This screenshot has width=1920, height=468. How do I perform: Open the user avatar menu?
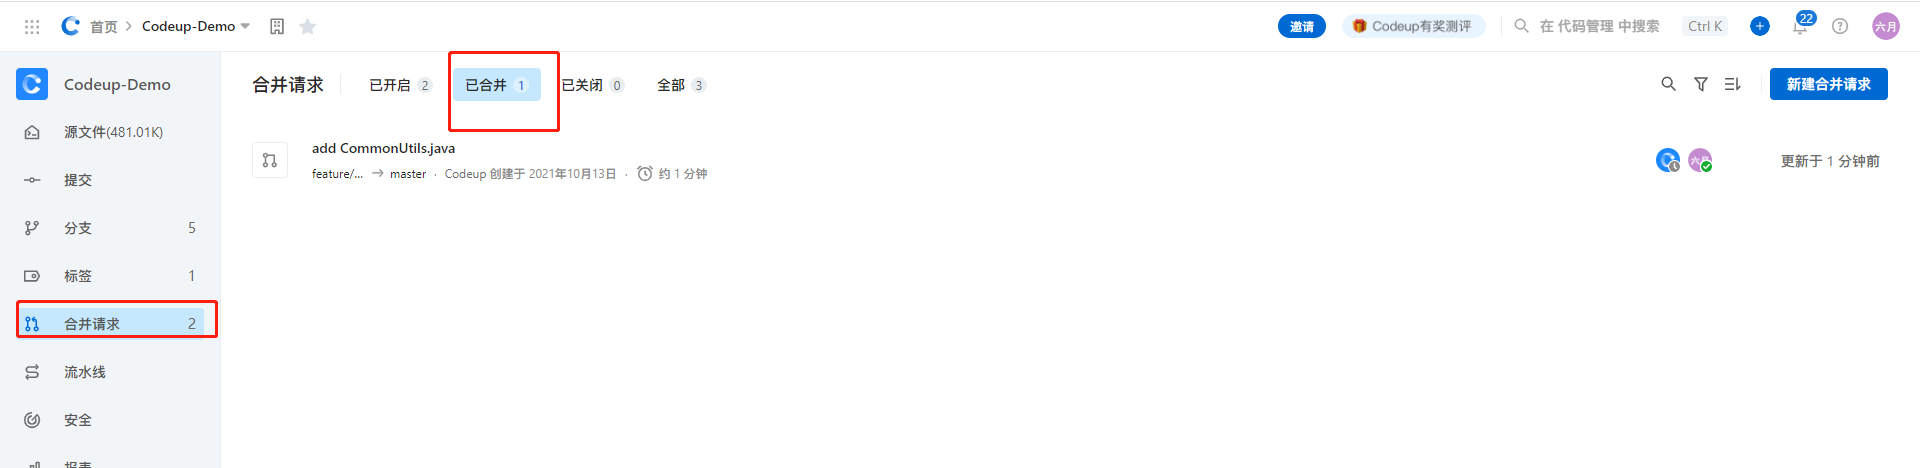click(x=1885, y=27)
